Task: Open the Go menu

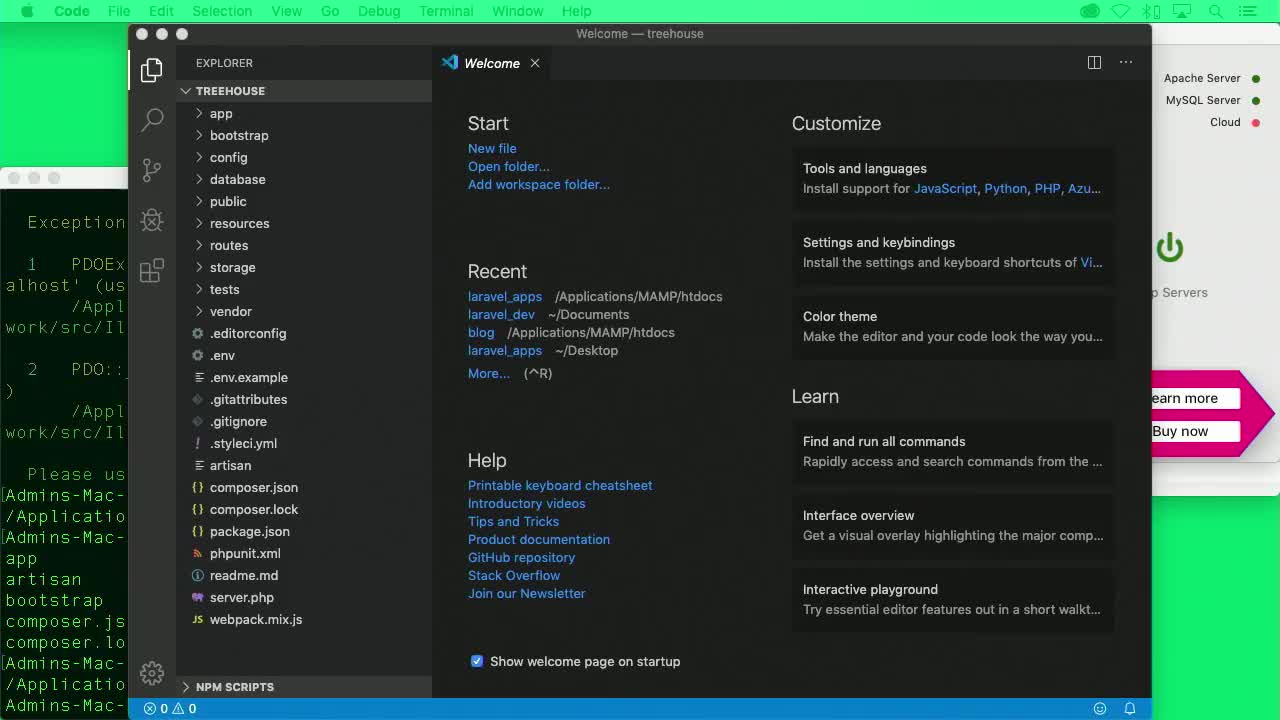Action: point(330,11)
